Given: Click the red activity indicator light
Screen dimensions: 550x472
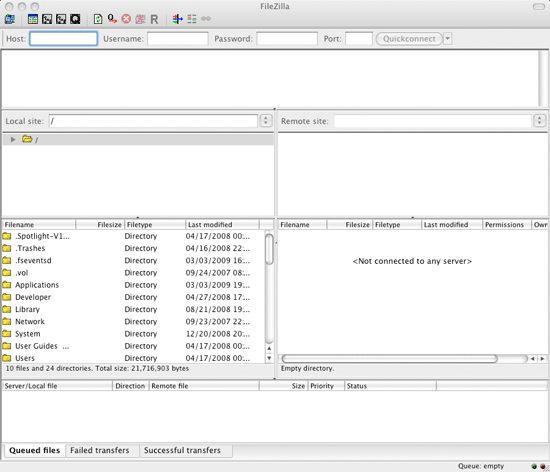Looking at the screenshot, I should coord(543,466).
